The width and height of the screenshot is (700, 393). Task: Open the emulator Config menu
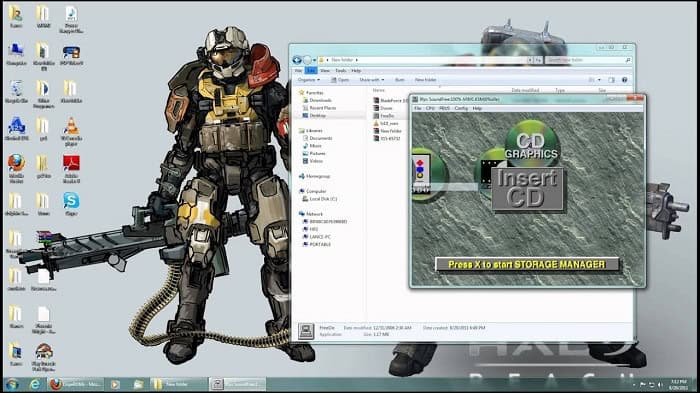tap(461, 109)
